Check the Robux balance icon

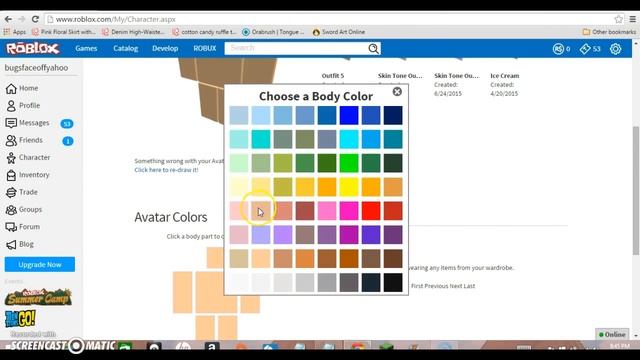[x=558, y=49]
